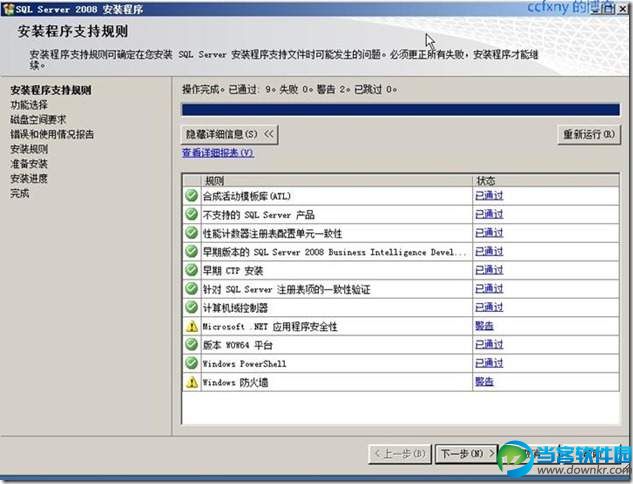The width and height of the screenshot is (633, 484).
Task: Click the completed blue progress bar
Action: pos(400,110)
